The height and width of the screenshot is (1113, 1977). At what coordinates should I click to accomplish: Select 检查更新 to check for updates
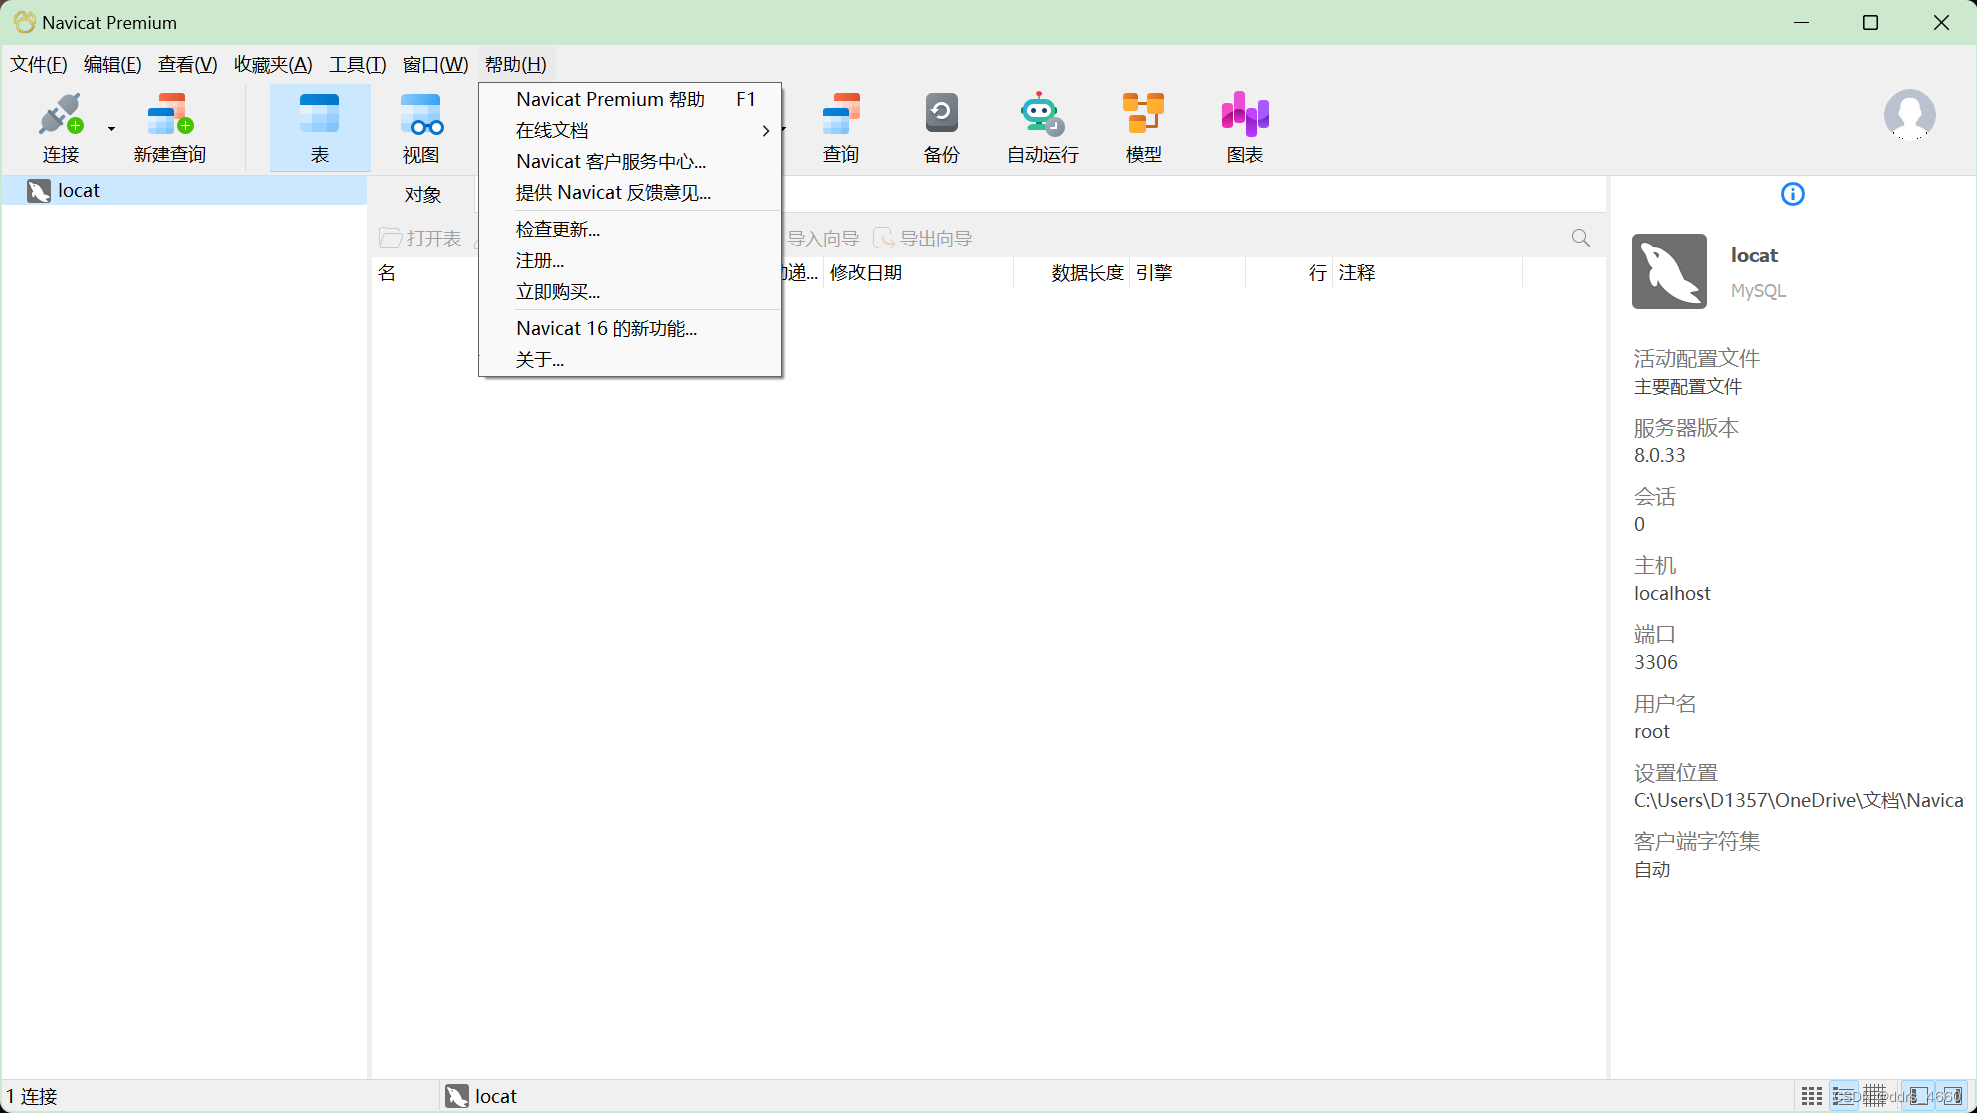coord(630,229)
